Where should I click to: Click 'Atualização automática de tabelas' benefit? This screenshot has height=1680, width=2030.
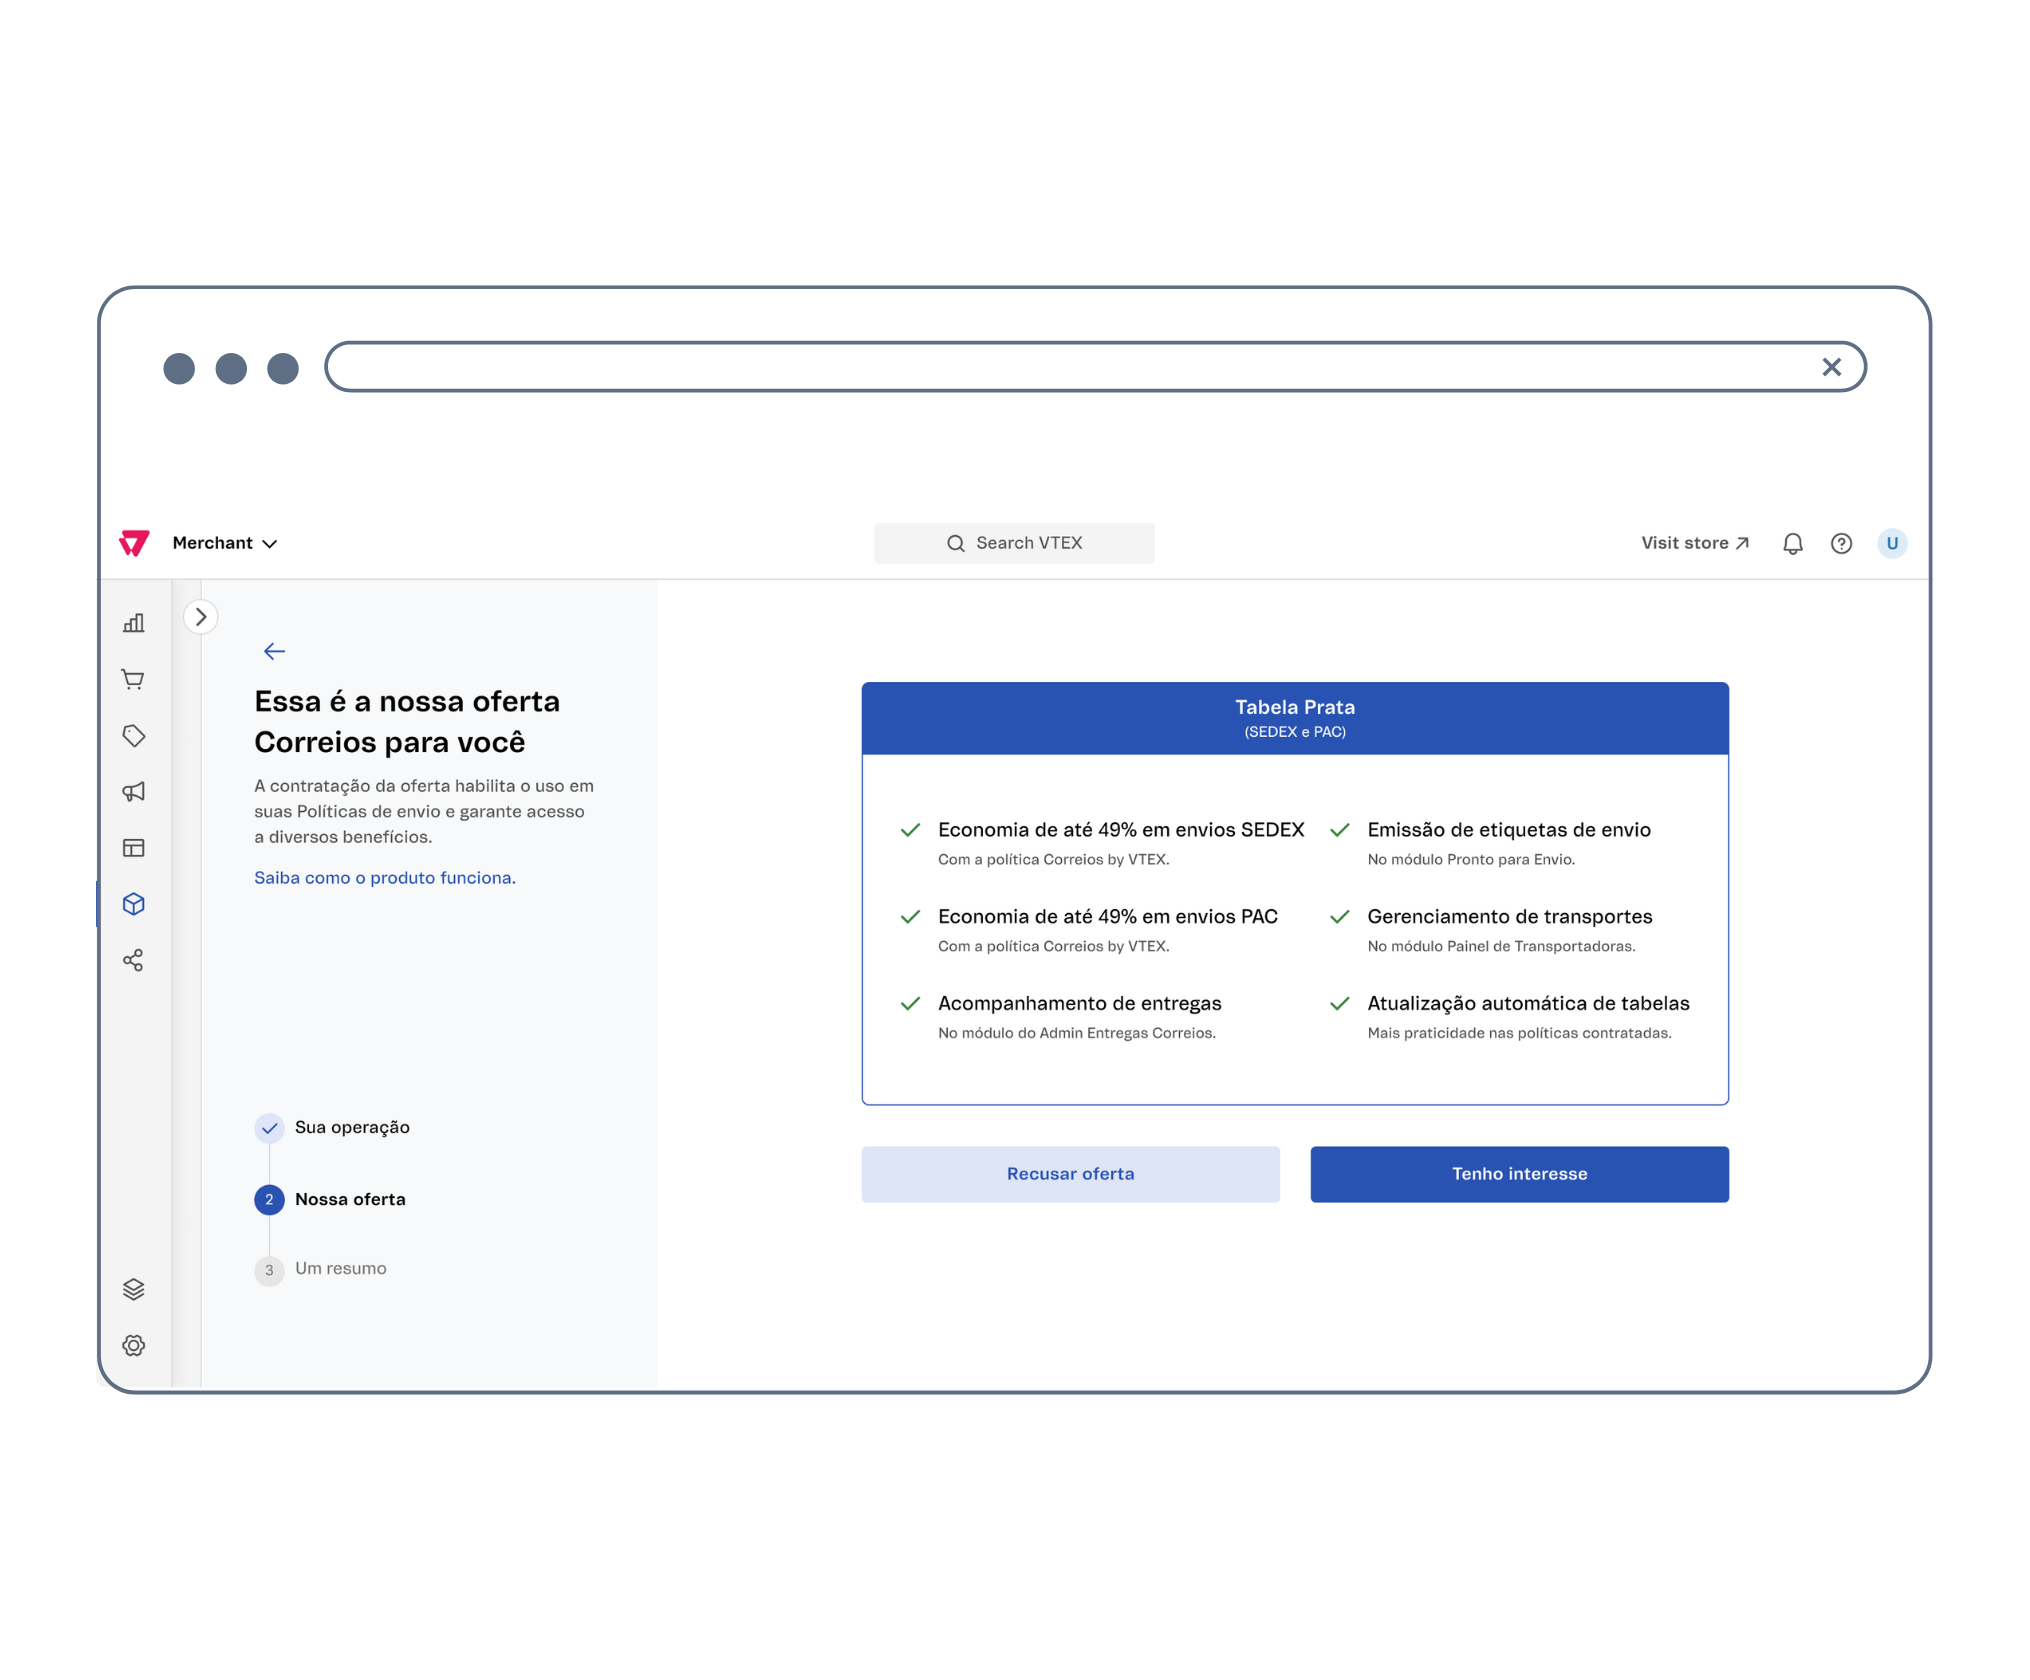(1528, 1004)
